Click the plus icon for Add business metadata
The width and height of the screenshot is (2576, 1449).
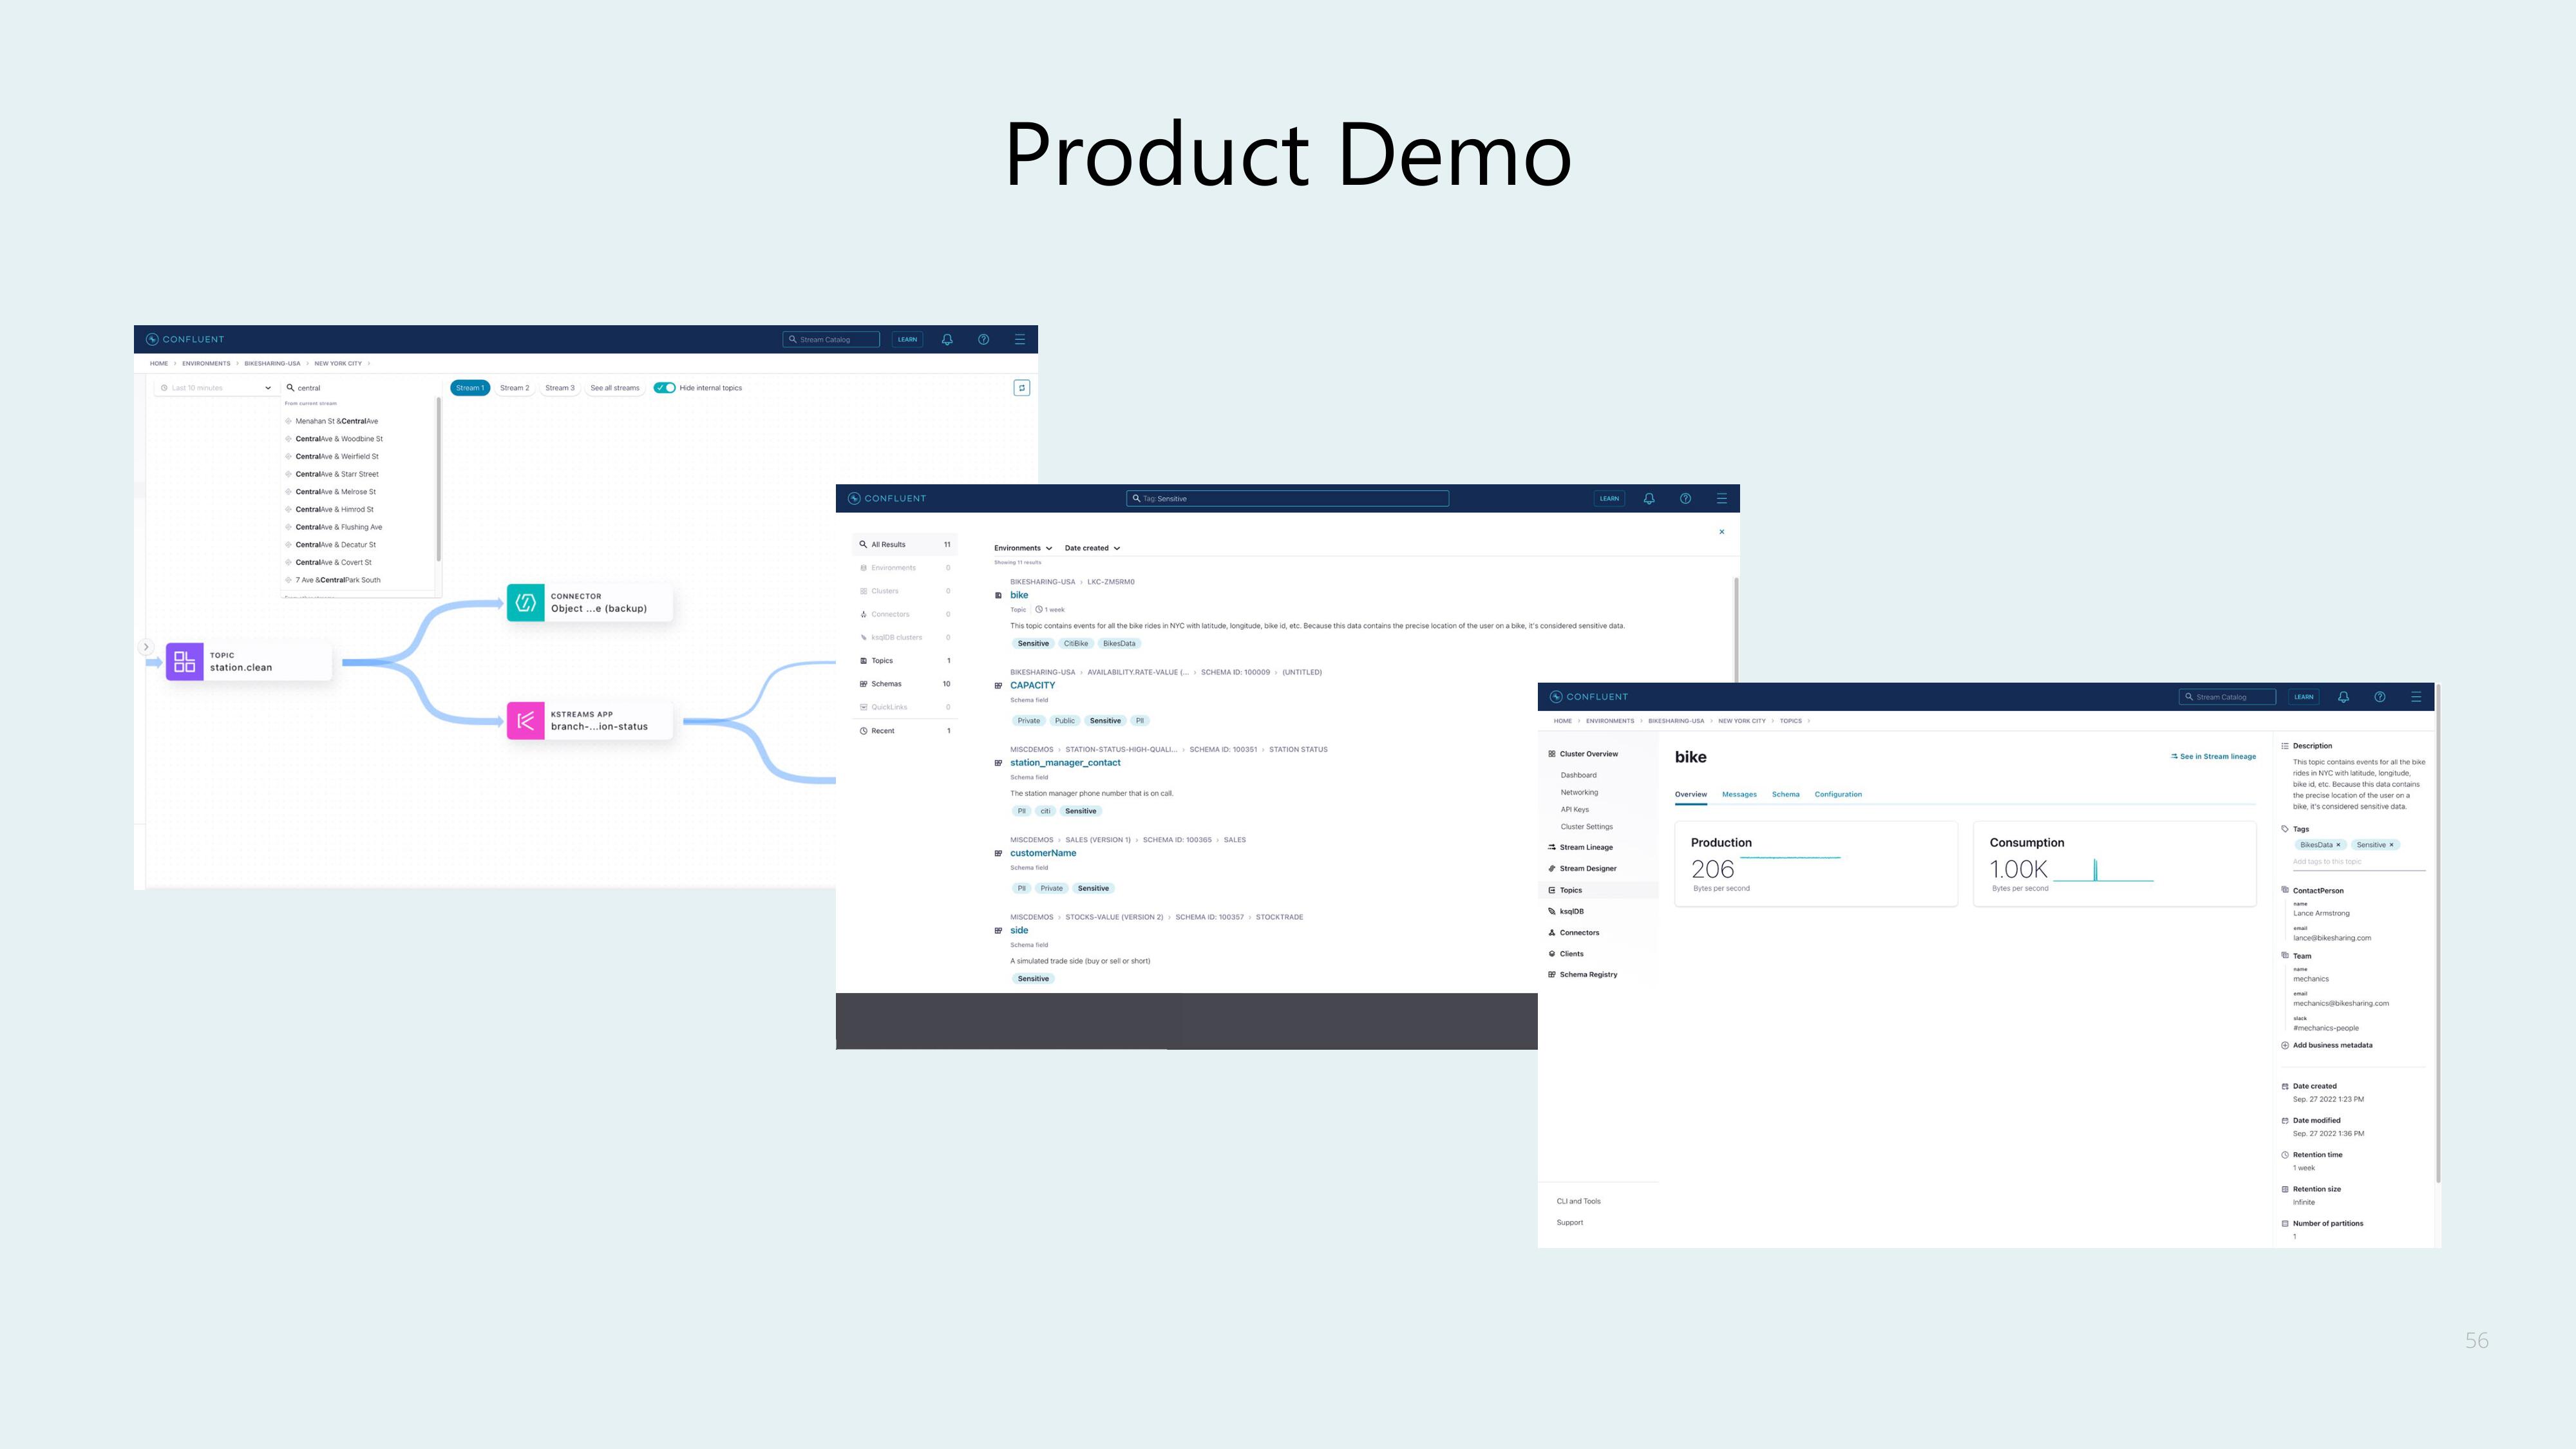click(x=2285, y=1045)
